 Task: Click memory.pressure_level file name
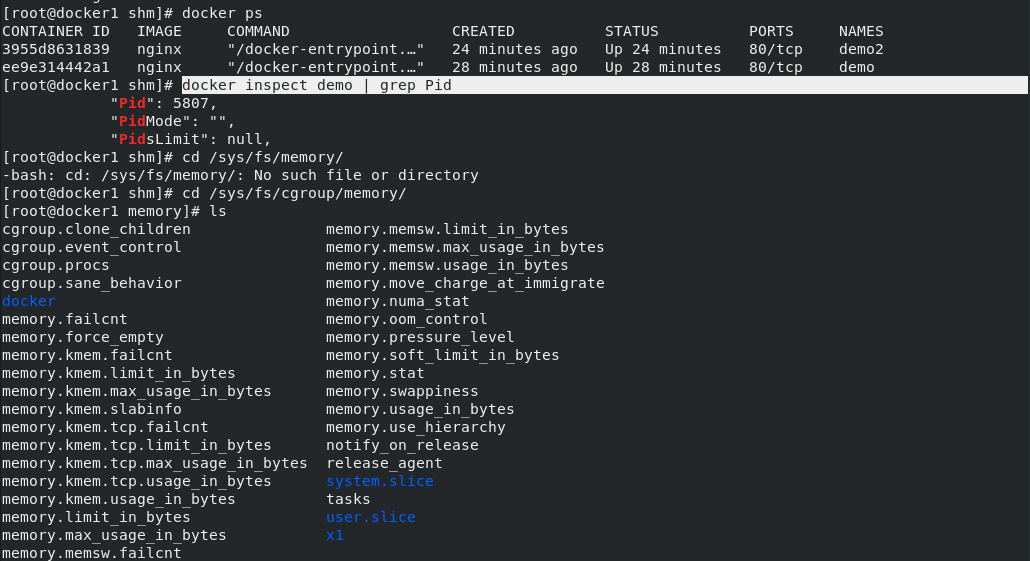tap(420, 337)
